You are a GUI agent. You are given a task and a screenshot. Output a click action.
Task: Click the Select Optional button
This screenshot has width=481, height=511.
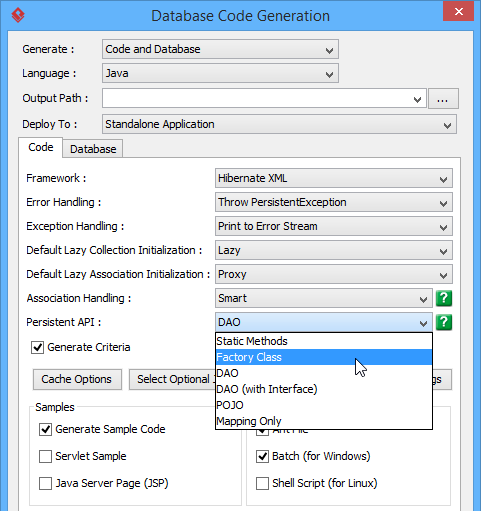(x=172, y=379)
